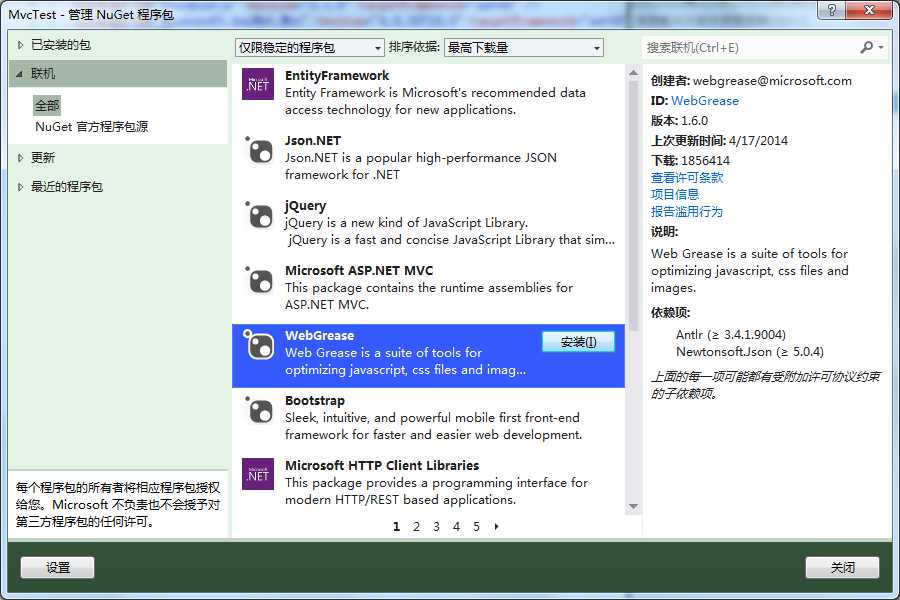Open the 最高下载量 sort dropdown

524,48
